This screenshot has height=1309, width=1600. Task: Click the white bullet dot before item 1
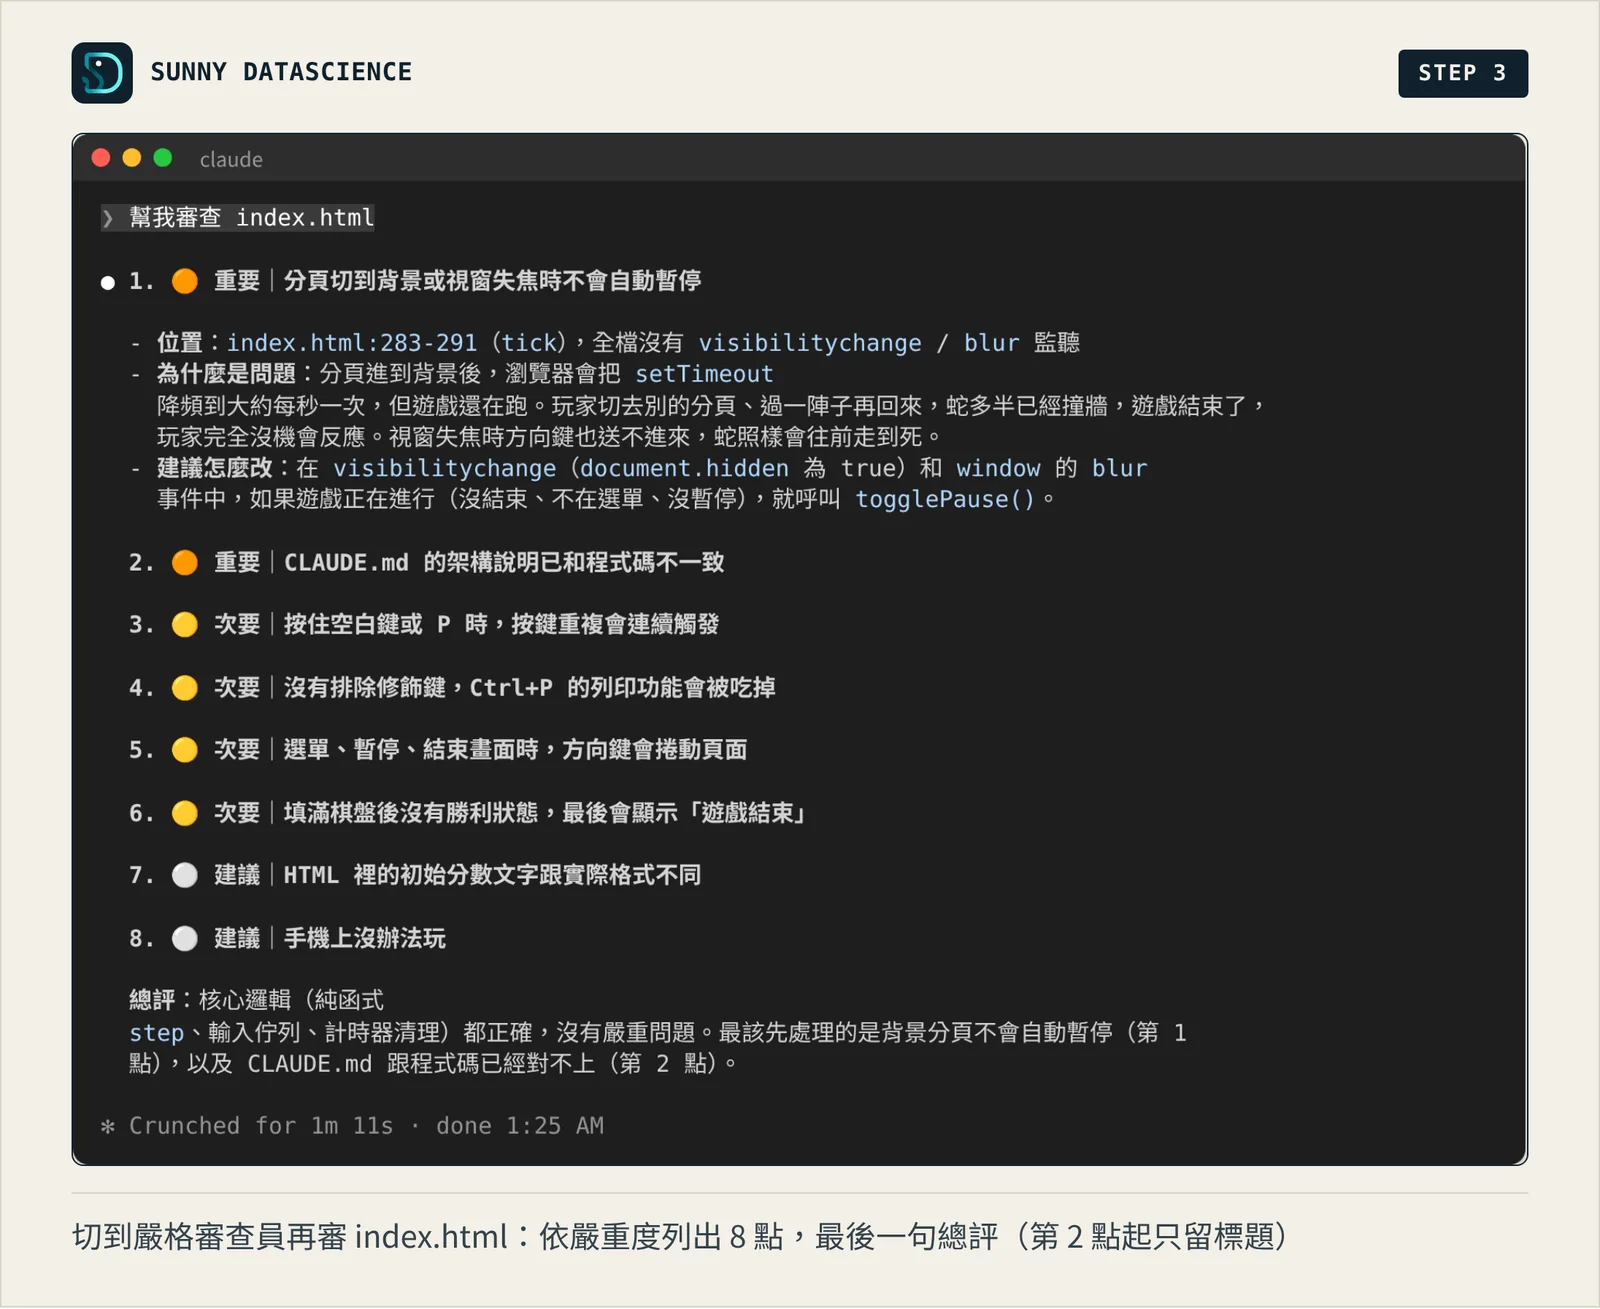(108, 283)
